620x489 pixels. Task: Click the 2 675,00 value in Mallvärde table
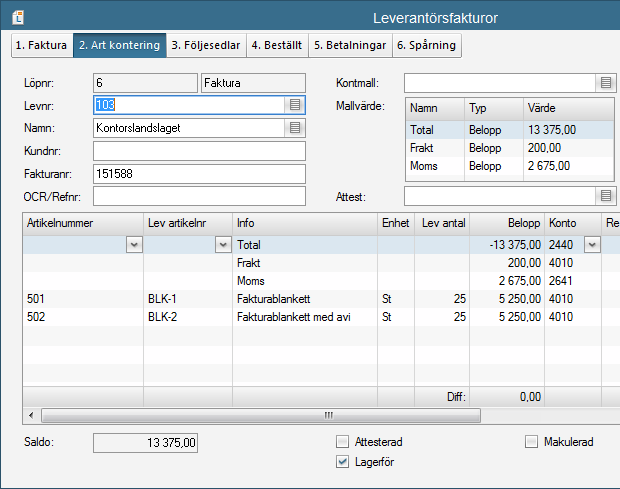[549, 166]
